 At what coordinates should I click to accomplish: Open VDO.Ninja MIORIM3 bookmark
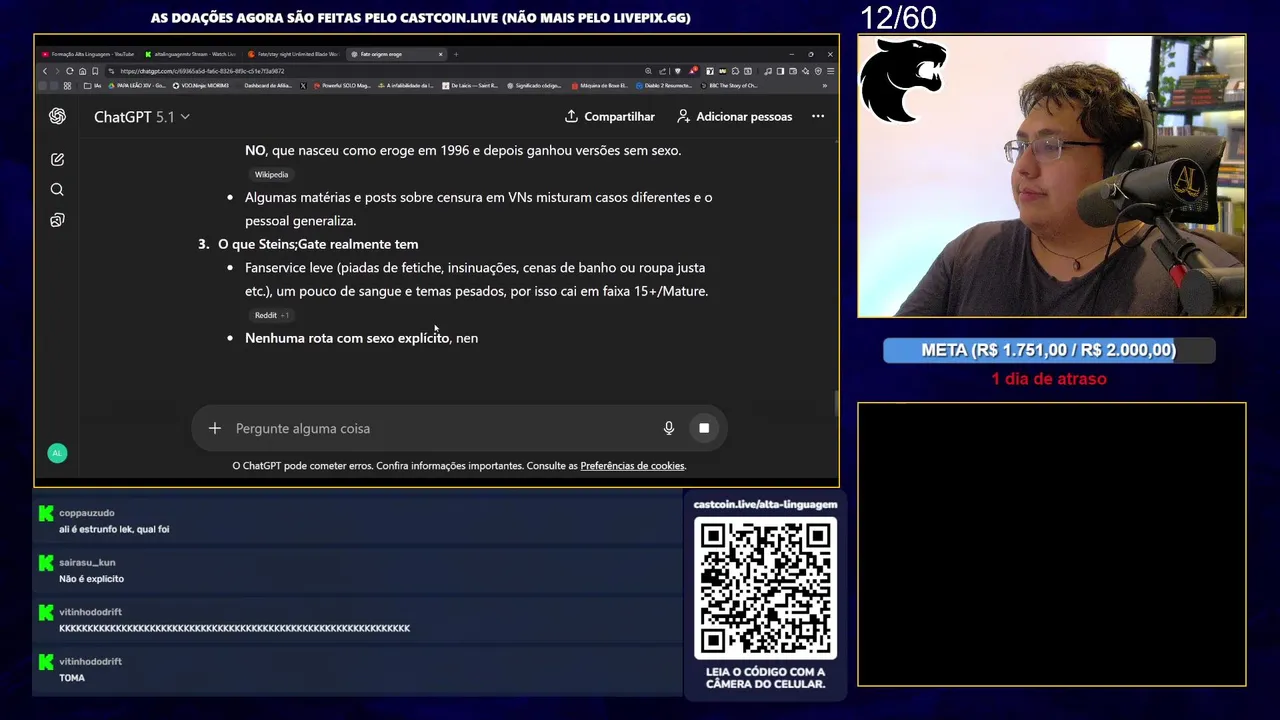coord(200,86)
